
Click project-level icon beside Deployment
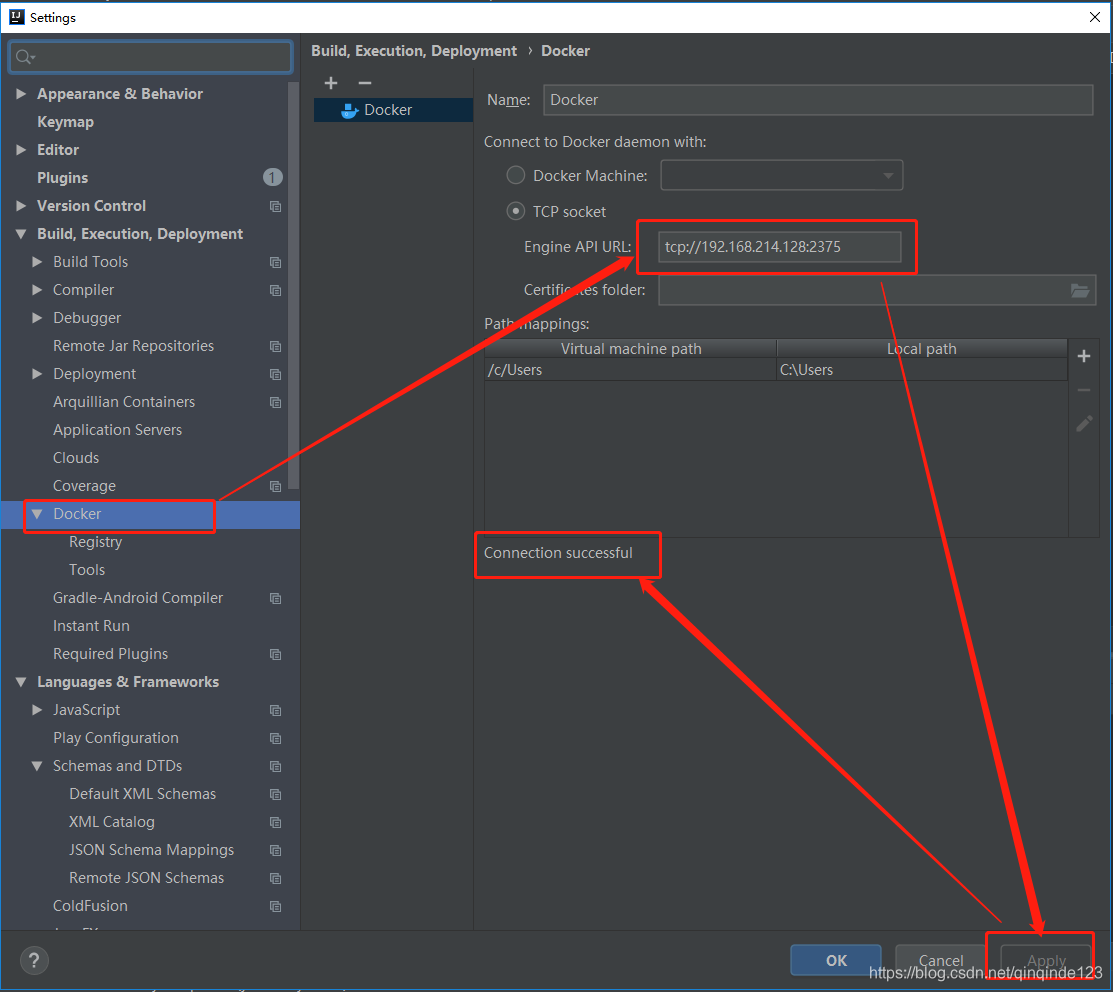(275, 375)
